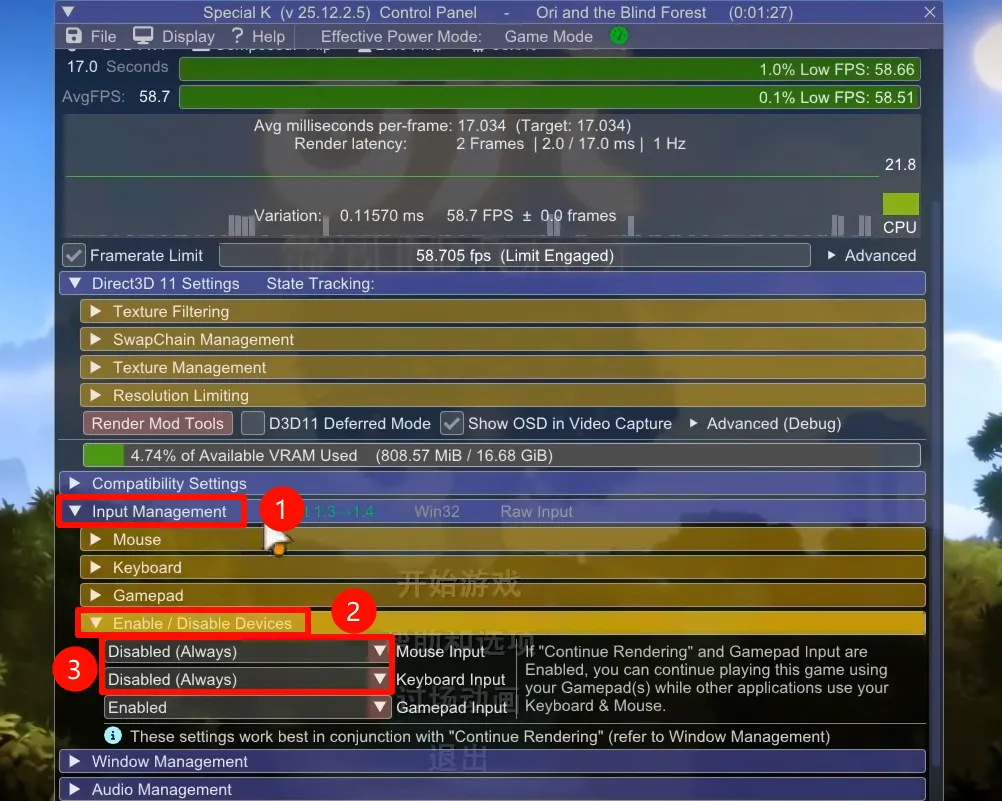Expand the Mouse input section
This screenshot has height=801, width=1002.
coord(503,540)
